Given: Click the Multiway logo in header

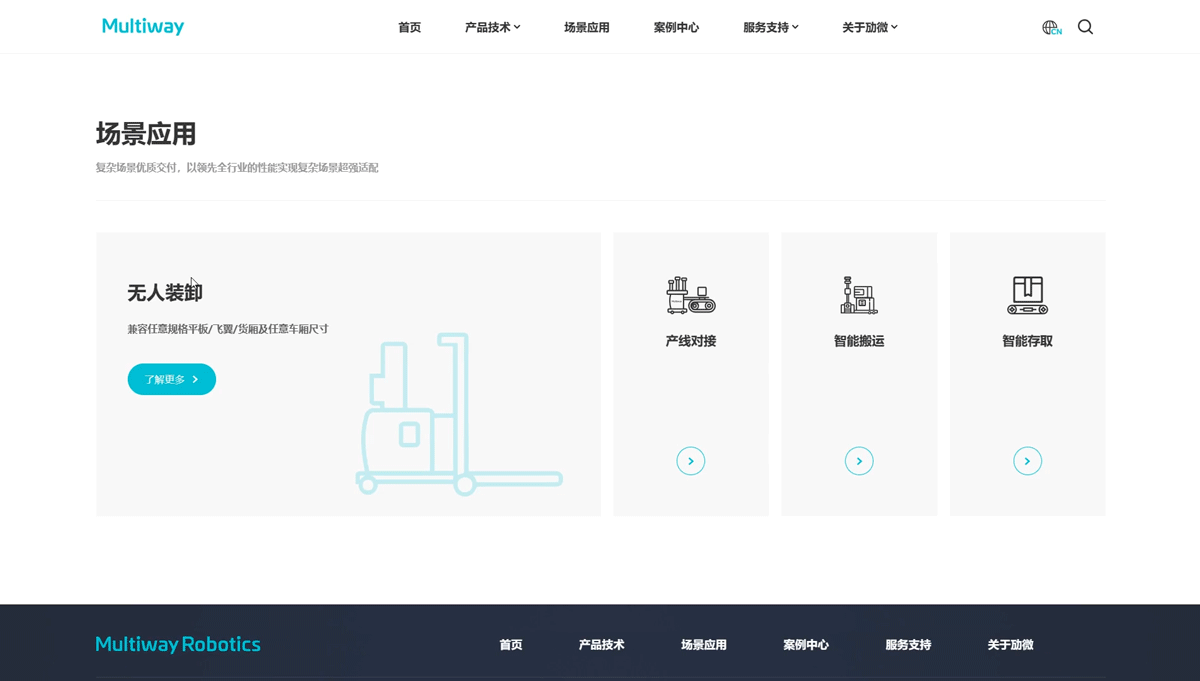Looking at the screenshot, I should click(143, 27).
